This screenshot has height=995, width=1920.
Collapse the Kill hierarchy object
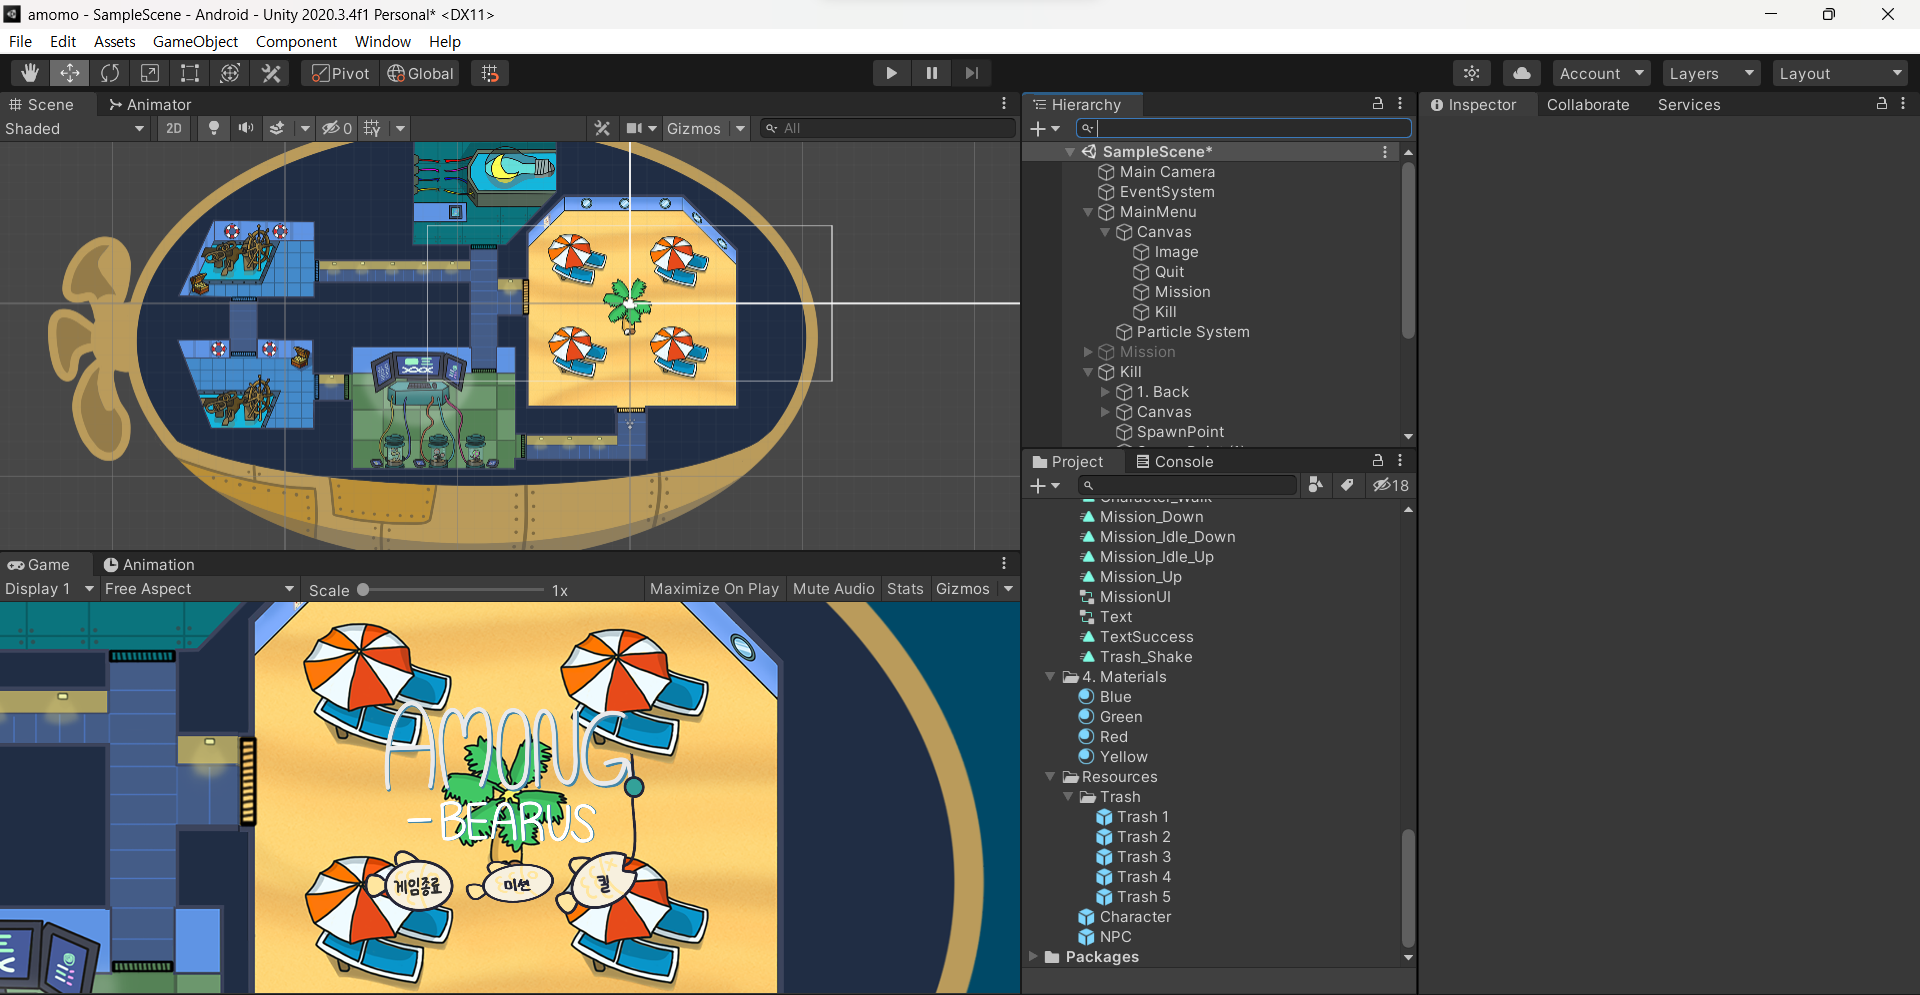[x=1088, y=372]
